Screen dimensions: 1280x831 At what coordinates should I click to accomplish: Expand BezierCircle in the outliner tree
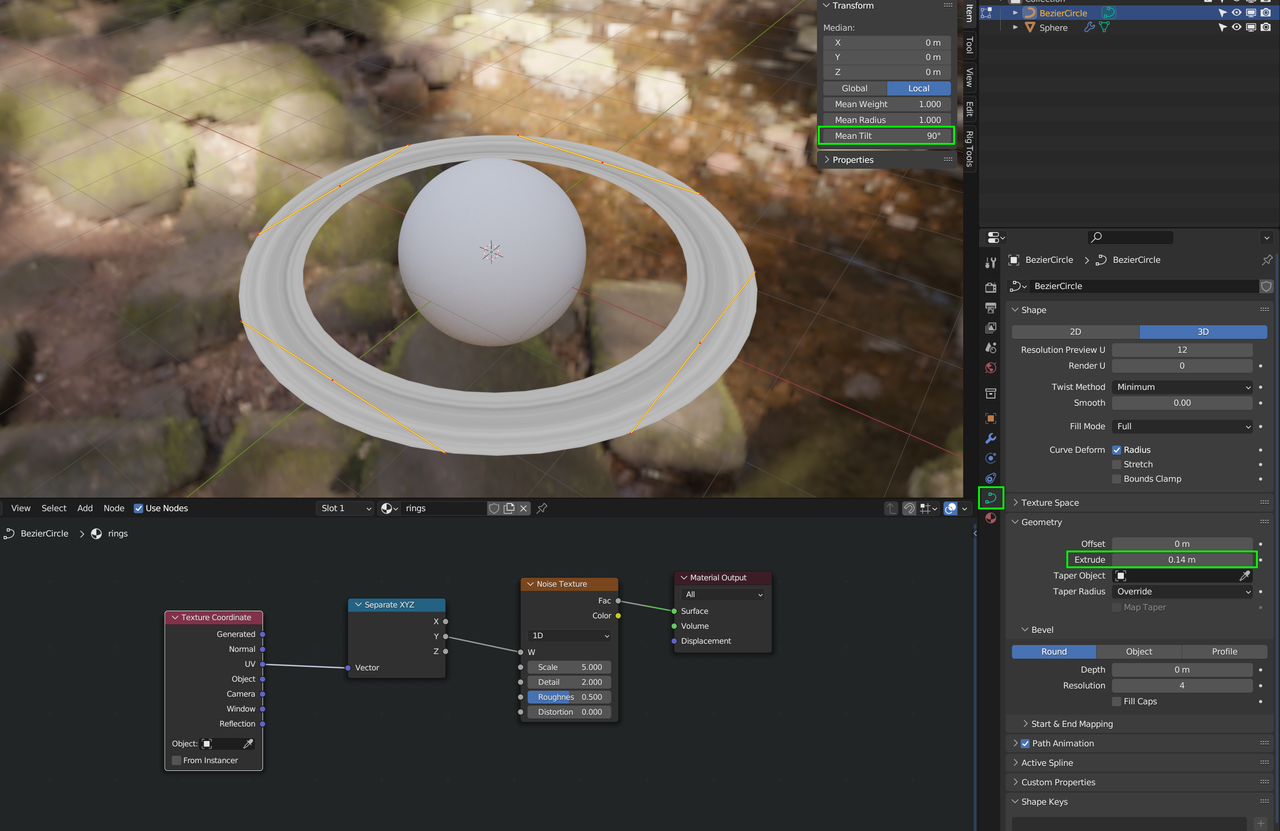[1016, 13]
